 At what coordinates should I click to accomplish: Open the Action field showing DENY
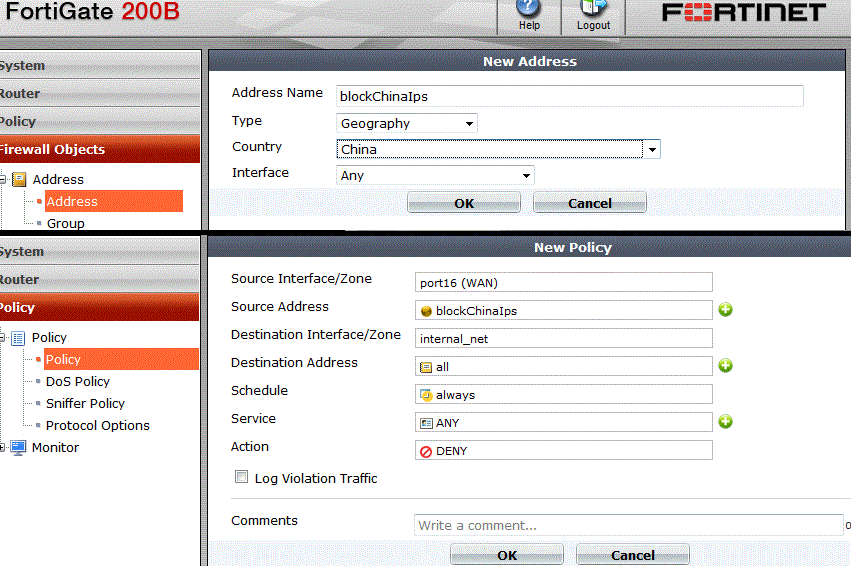coord(563,450)
